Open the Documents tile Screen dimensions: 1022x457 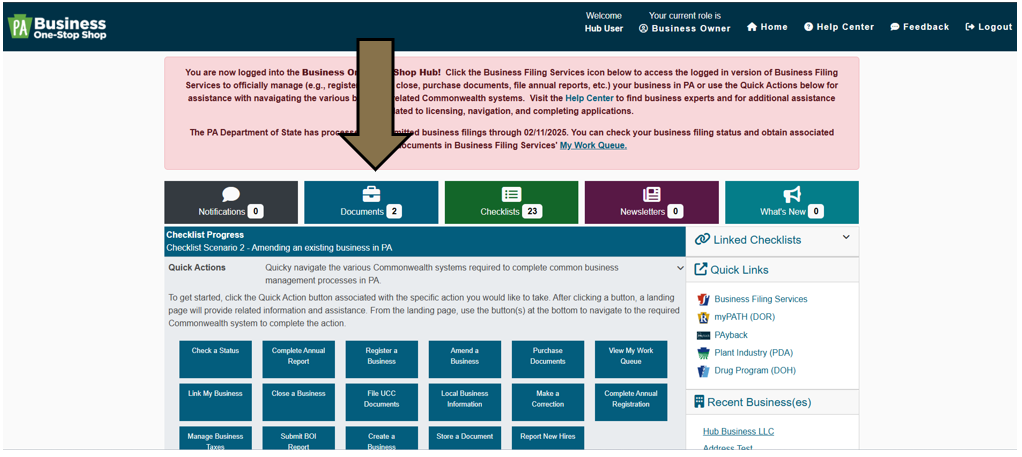(371, 203)
